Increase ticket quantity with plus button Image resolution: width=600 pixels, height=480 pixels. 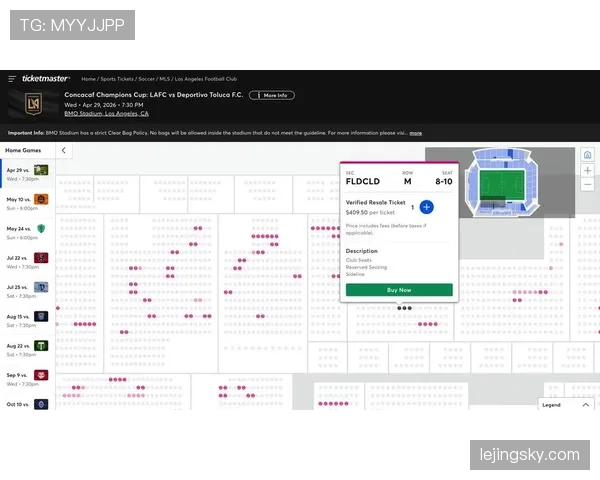[x=426, y=207]
